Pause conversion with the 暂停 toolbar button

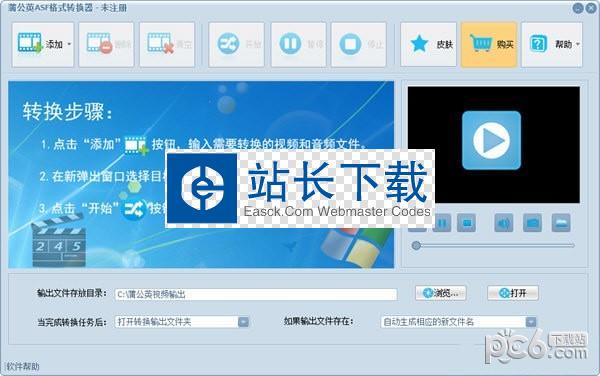pyautogui.click(x=298, y=45)
